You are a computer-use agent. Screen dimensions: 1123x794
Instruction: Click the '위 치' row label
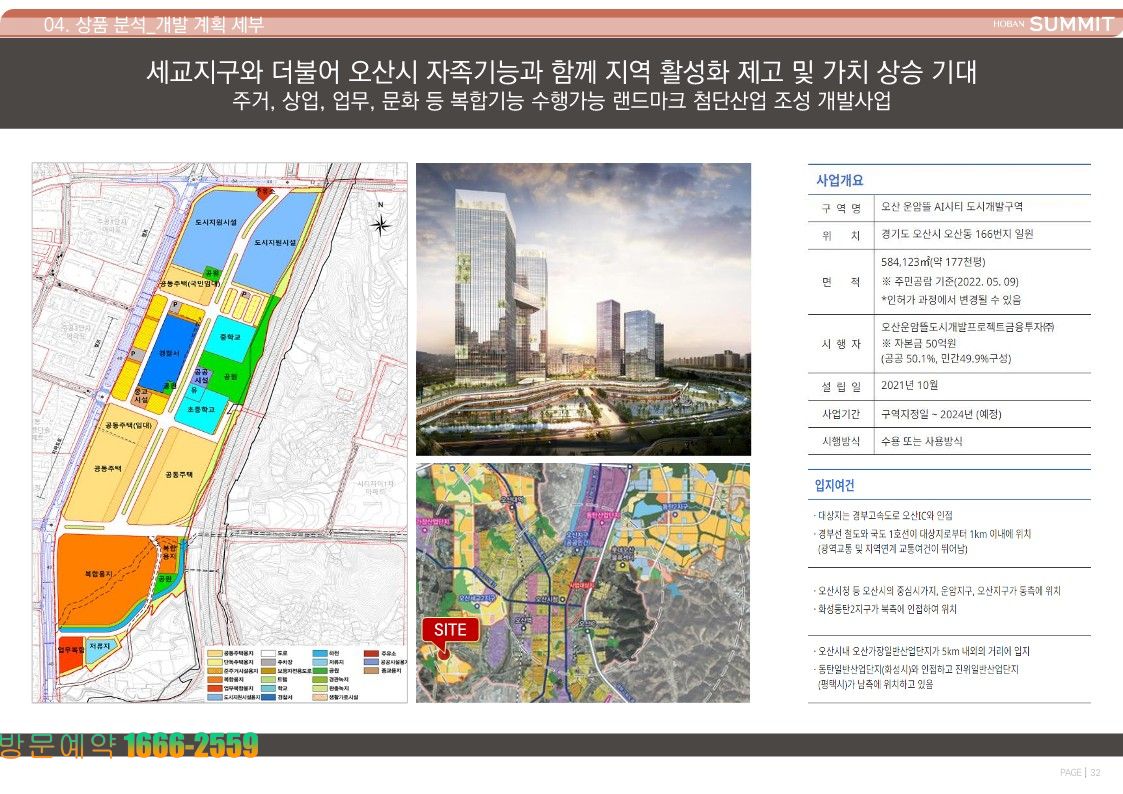tap(841, 236)
